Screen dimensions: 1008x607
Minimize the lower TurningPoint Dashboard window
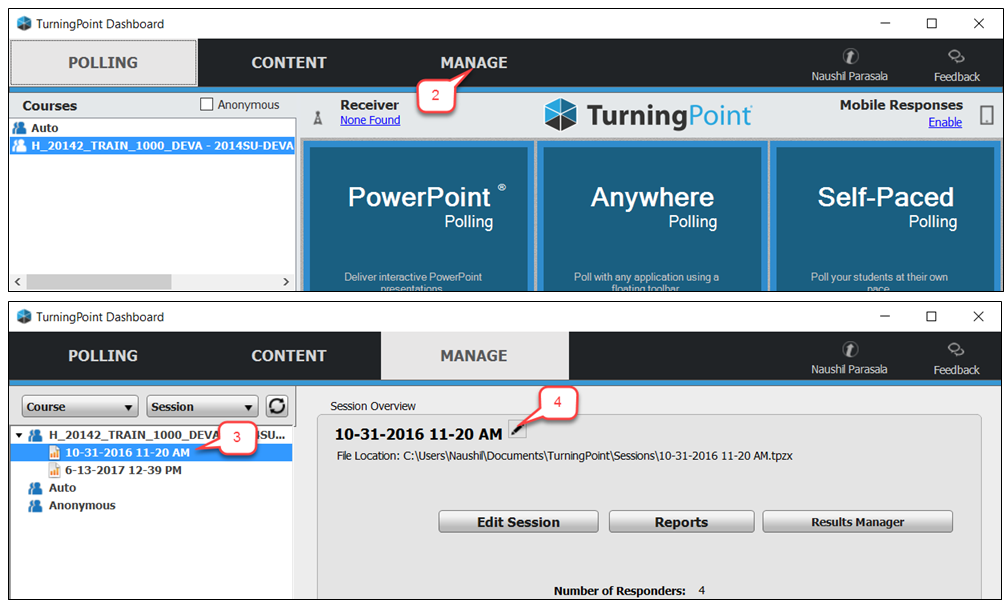click(x=885, y=316)
